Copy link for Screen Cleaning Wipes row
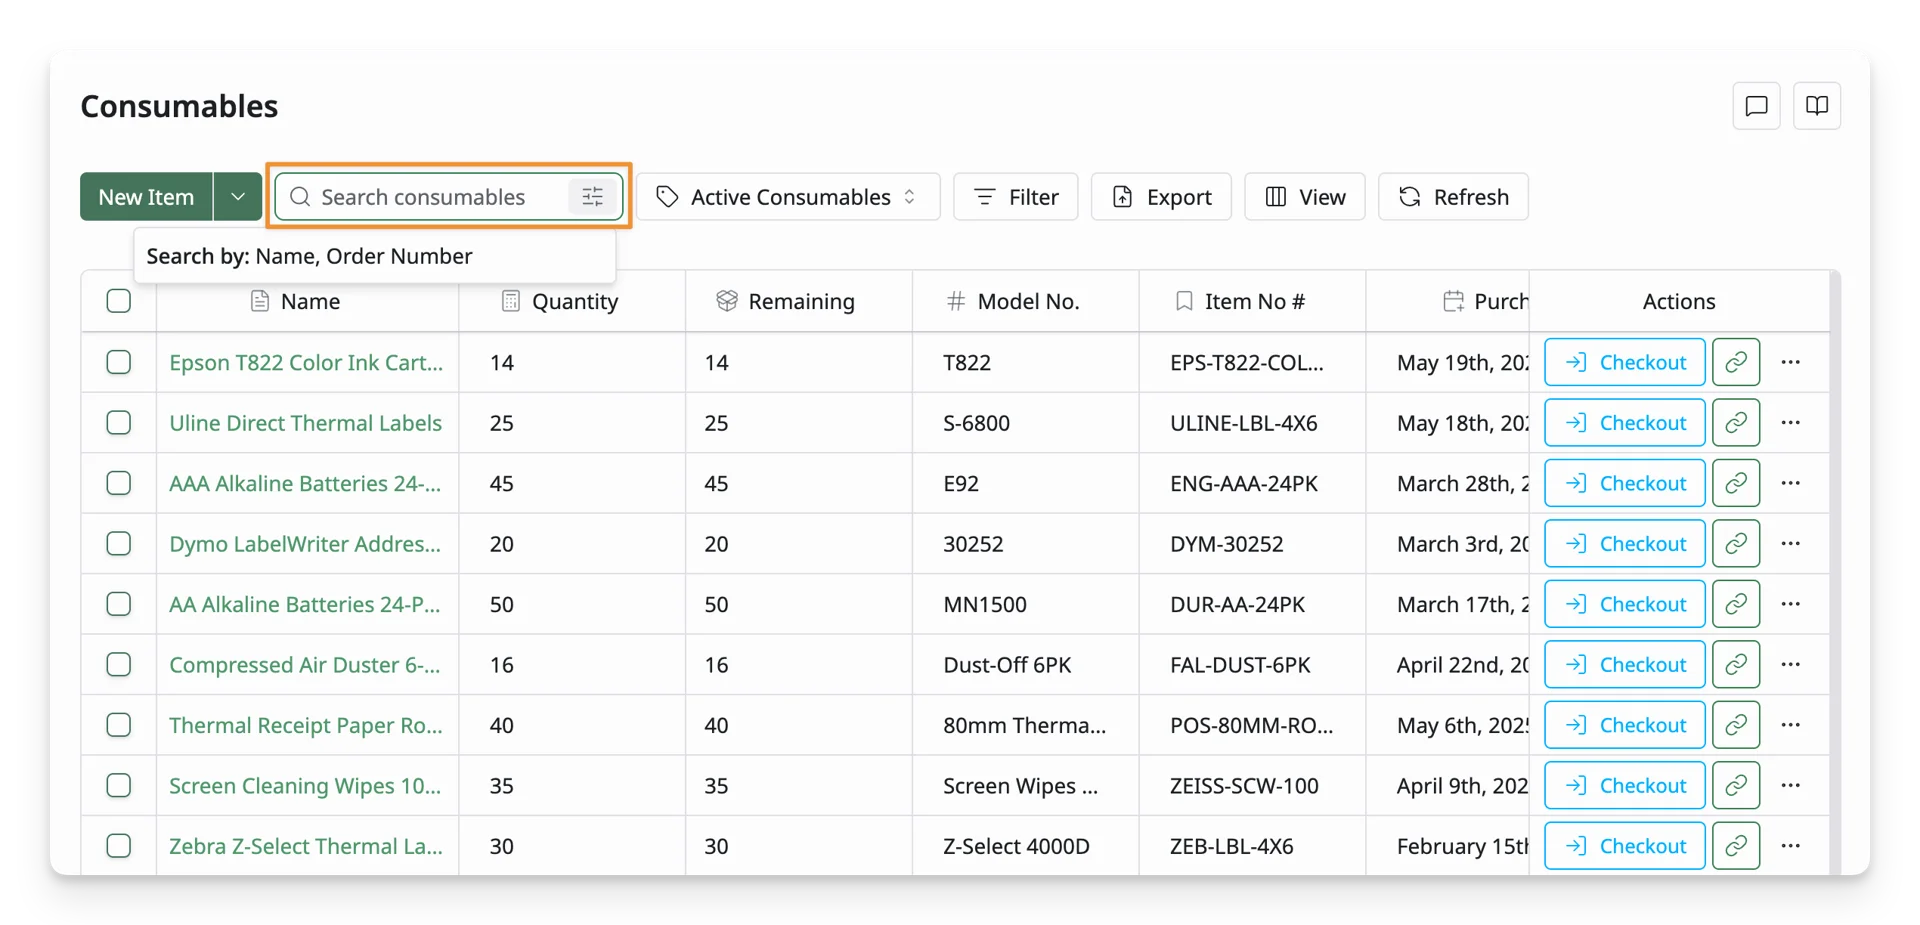 (x=1736, y=786)
